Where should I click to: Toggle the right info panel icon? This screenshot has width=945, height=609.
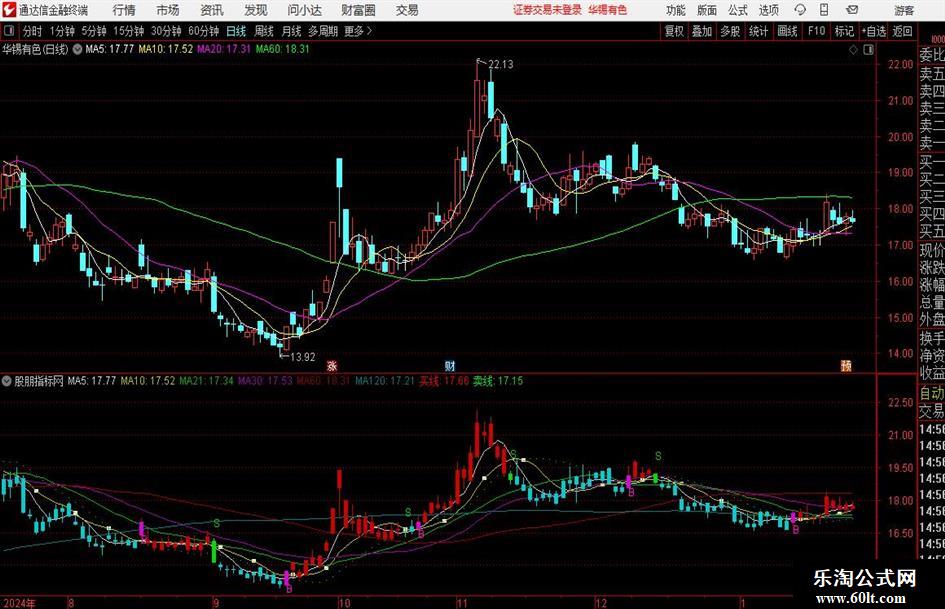point(868,50)
